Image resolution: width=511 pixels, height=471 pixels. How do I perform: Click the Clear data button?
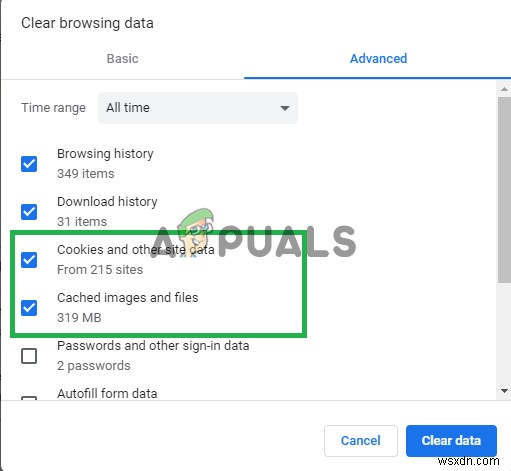coord(451,441)
